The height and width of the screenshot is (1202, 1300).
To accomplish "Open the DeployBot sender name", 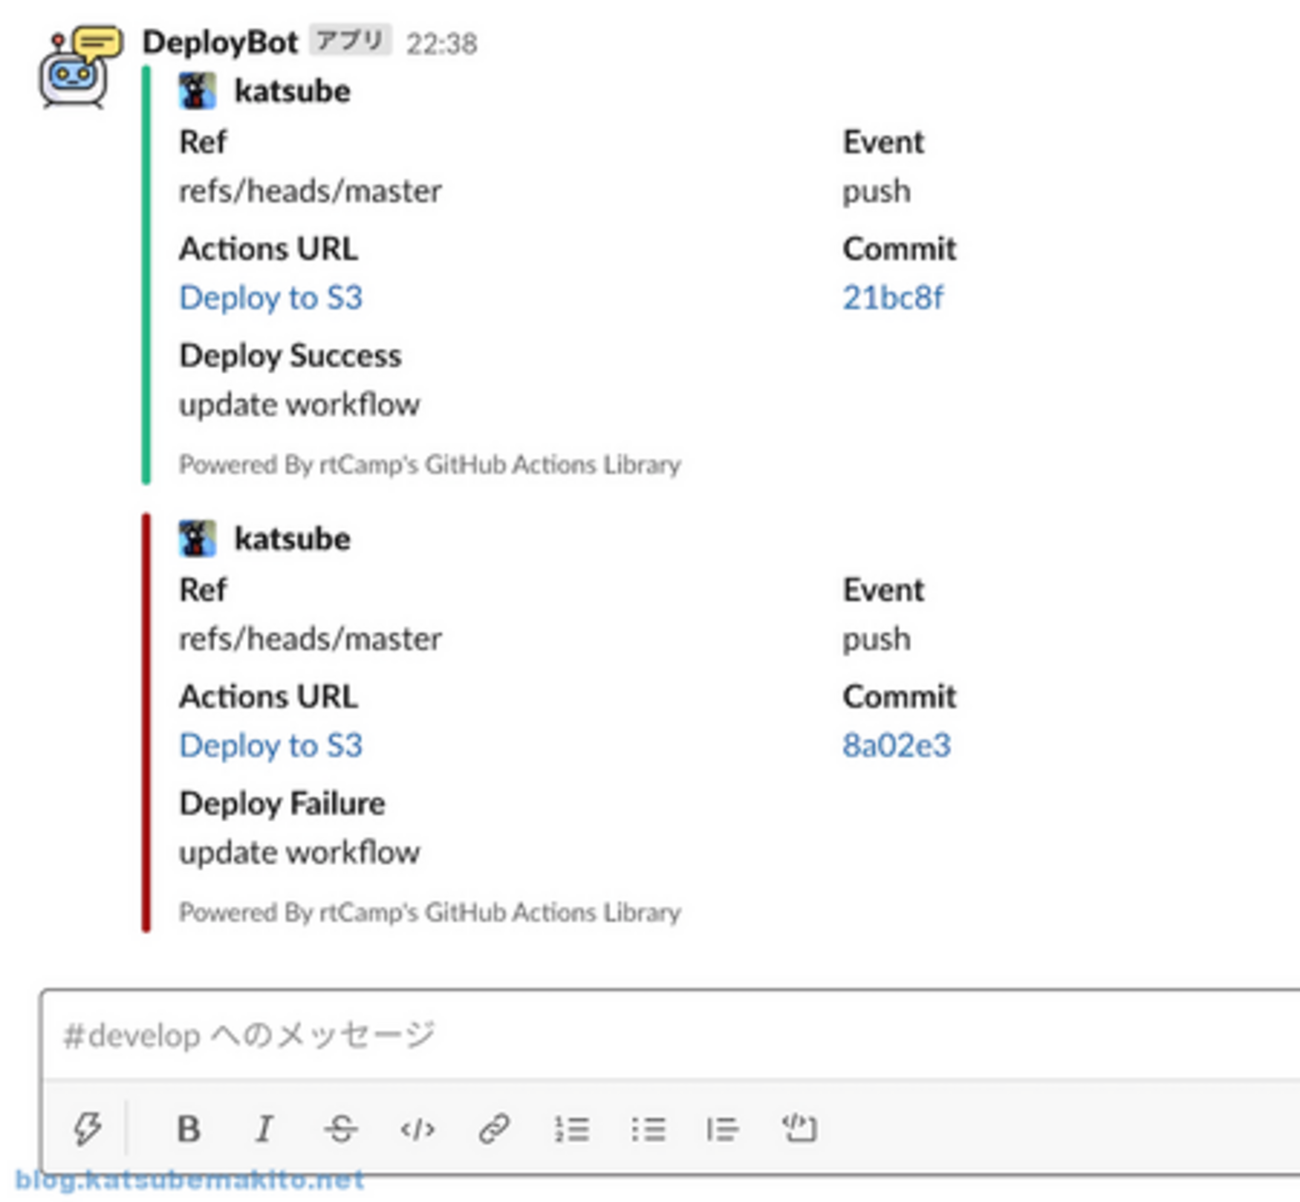I will pos(220,42).
